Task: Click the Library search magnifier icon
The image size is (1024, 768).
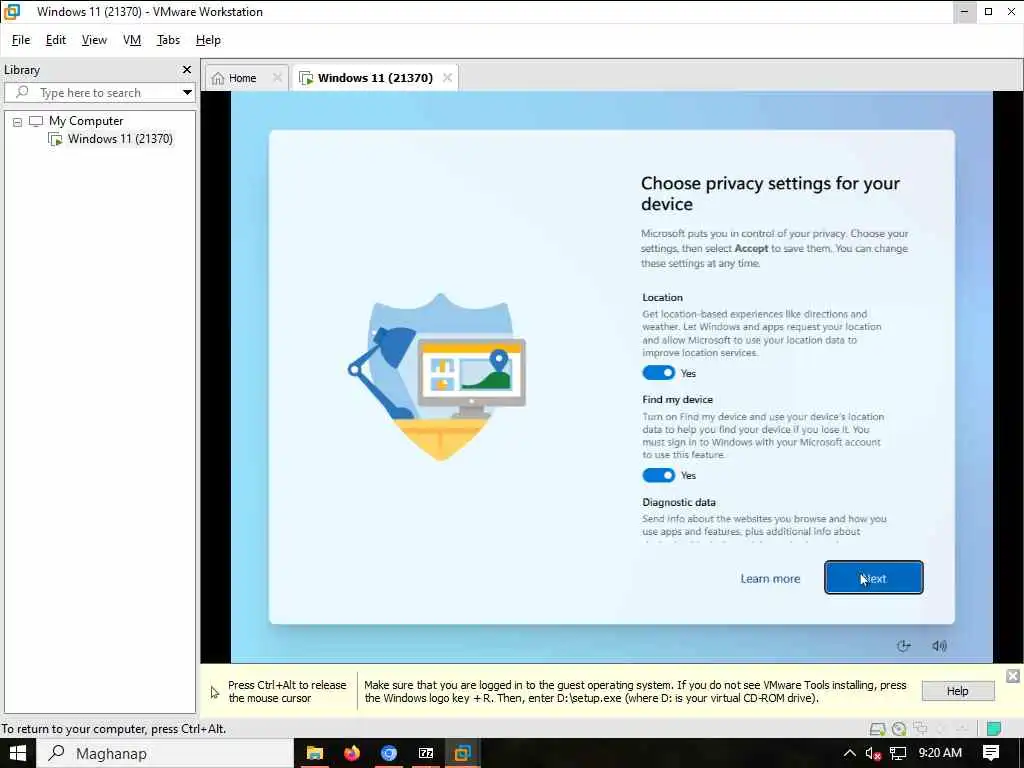Action: 22,92
